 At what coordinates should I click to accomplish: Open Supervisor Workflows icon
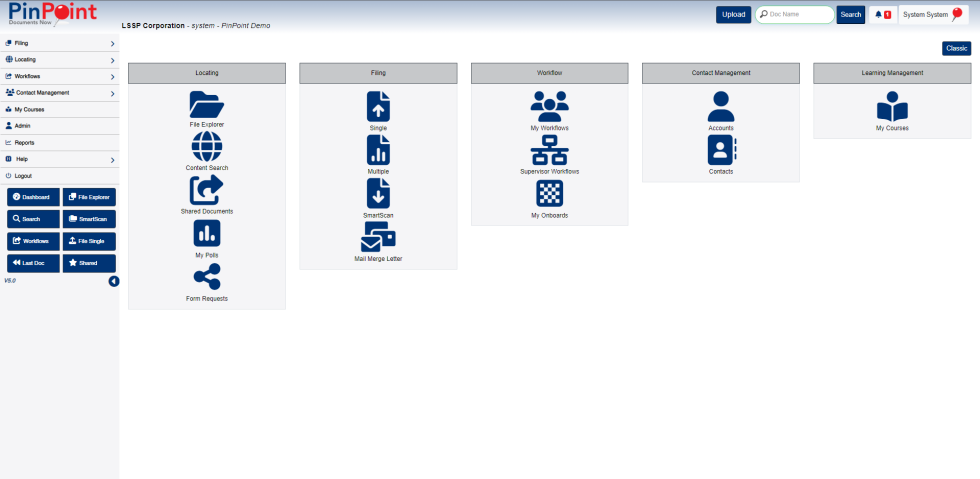pyautogui.click(x=549, y=150)
